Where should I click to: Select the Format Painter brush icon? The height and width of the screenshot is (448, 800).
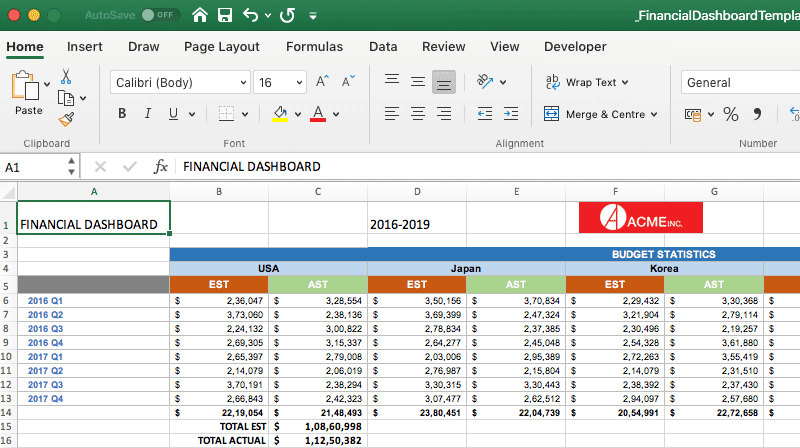click(x=66, y=119)
